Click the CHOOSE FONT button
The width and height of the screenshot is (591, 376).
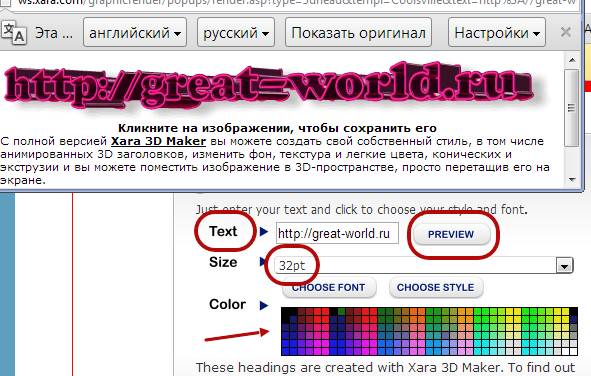coord(329,287)
